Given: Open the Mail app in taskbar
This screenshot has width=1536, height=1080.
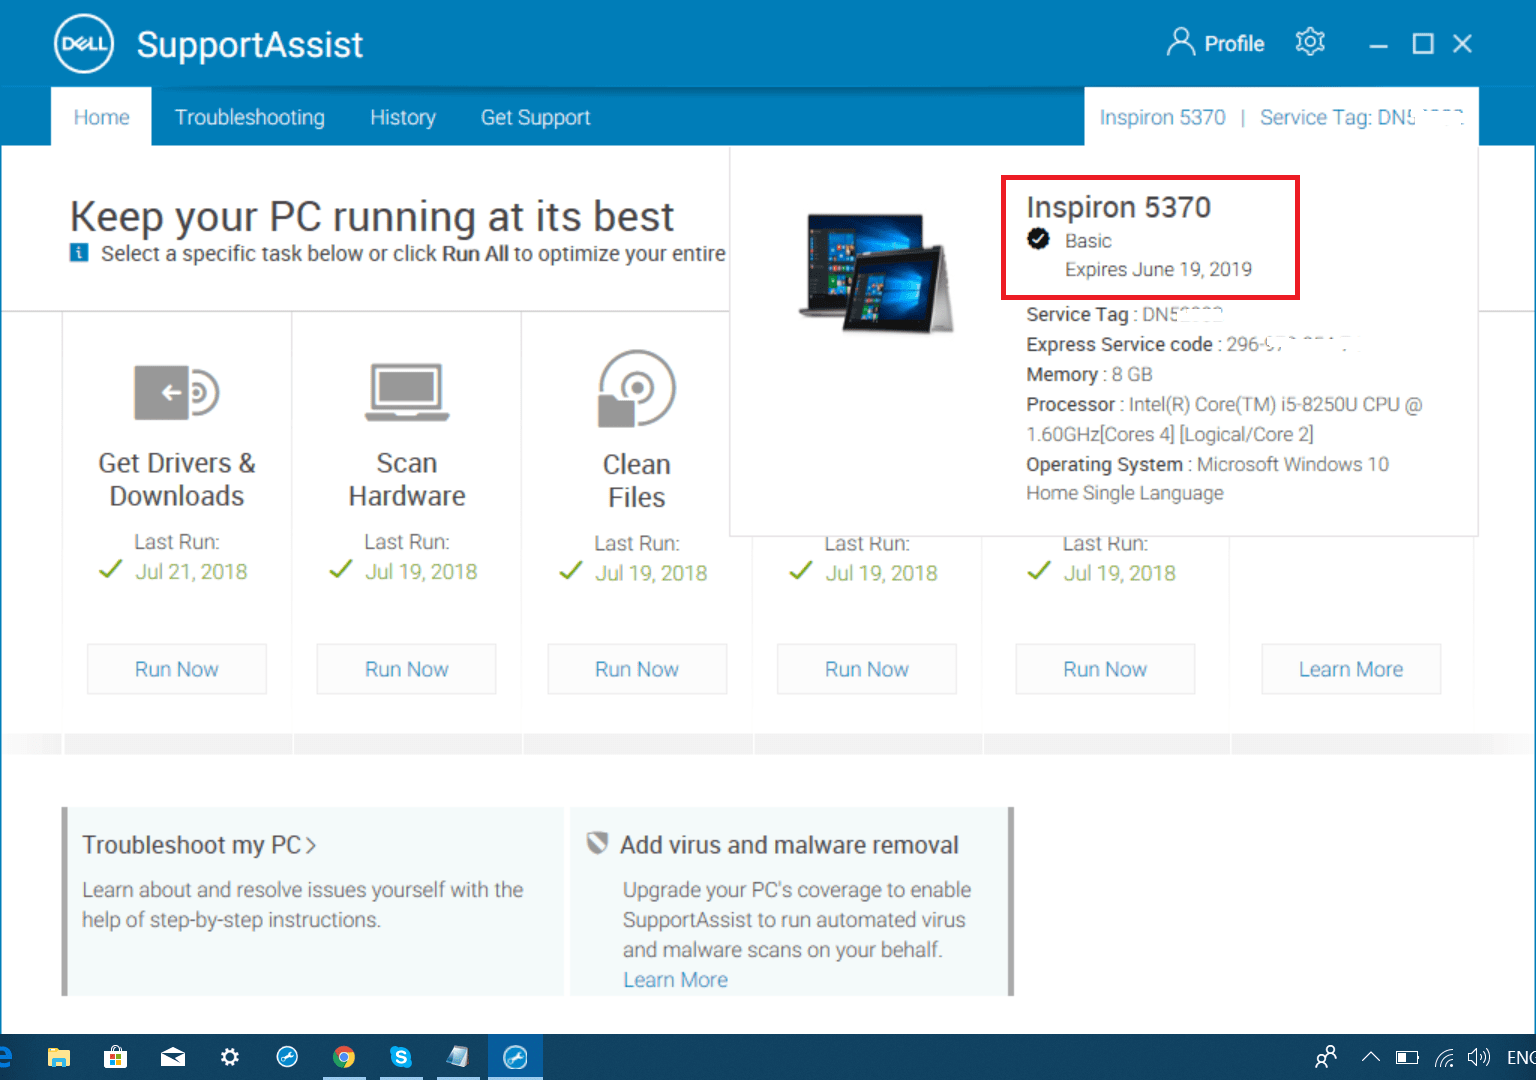Looking at the screenshot, I should point(173,1057).
